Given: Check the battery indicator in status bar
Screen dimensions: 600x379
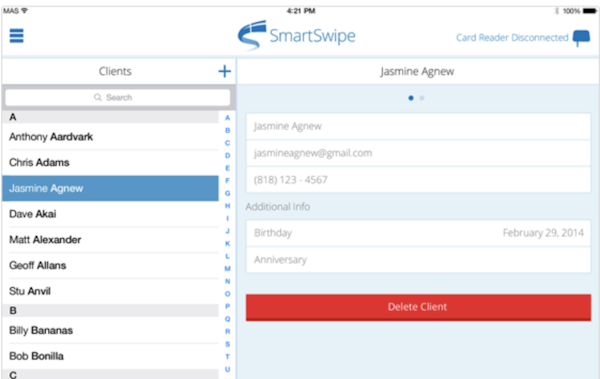Looking at the screenshot, I should pos(589,11).
